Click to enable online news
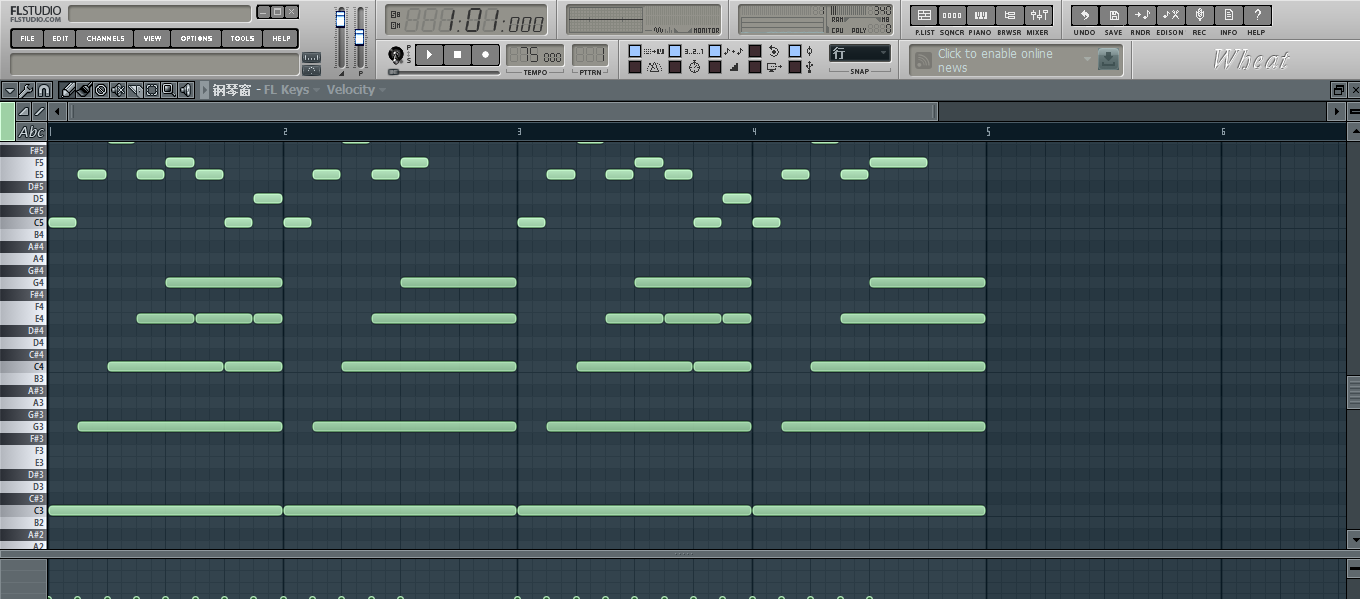Image resolution: width=1360 pixels, height=599 pixels. [1000, 60]
